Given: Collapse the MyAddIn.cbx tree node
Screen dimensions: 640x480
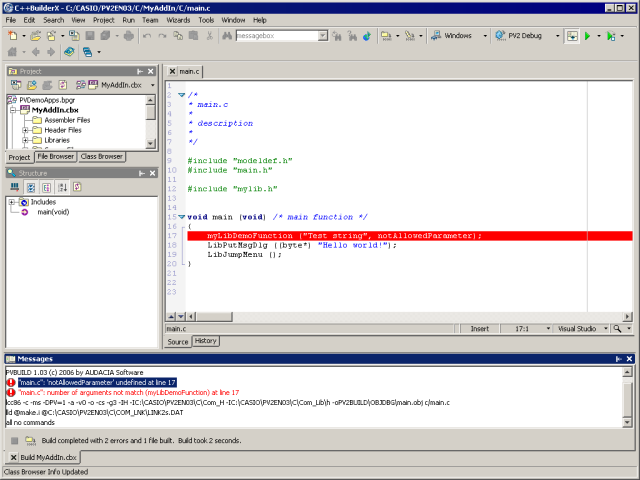Looking at the screenshot, I should (x=13, y=110).
